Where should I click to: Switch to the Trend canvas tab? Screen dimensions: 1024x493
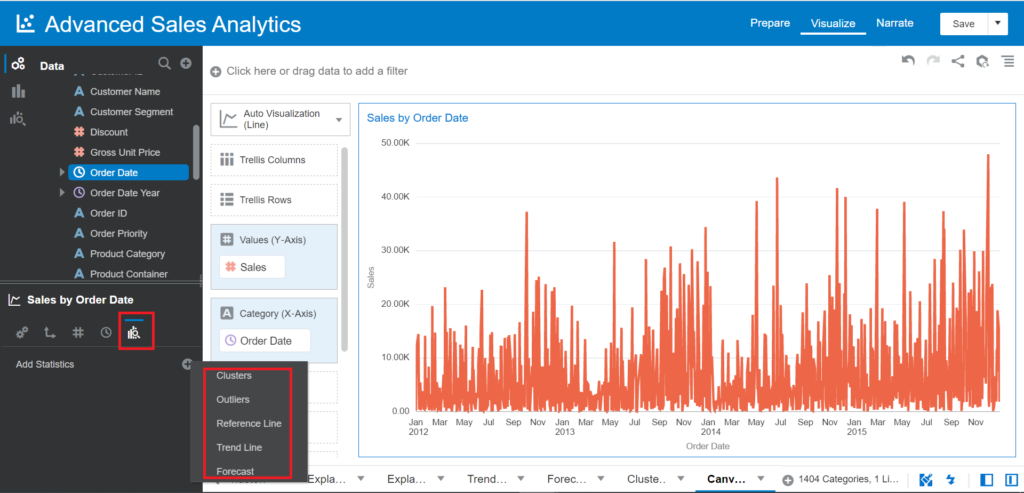coord(487,479)
